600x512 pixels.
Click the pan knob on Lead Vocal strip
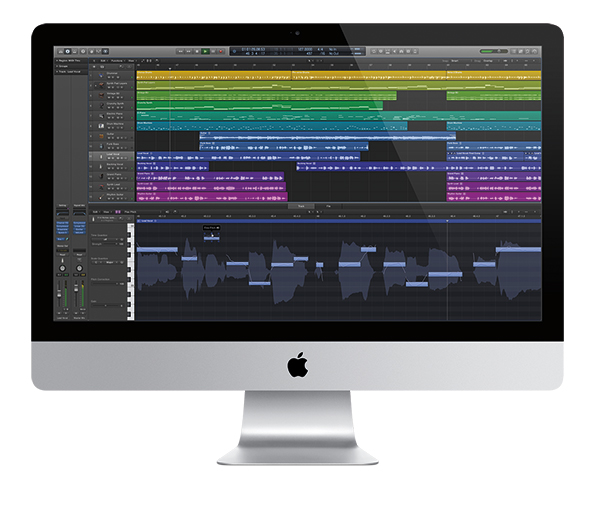click(x=62, y=268)
